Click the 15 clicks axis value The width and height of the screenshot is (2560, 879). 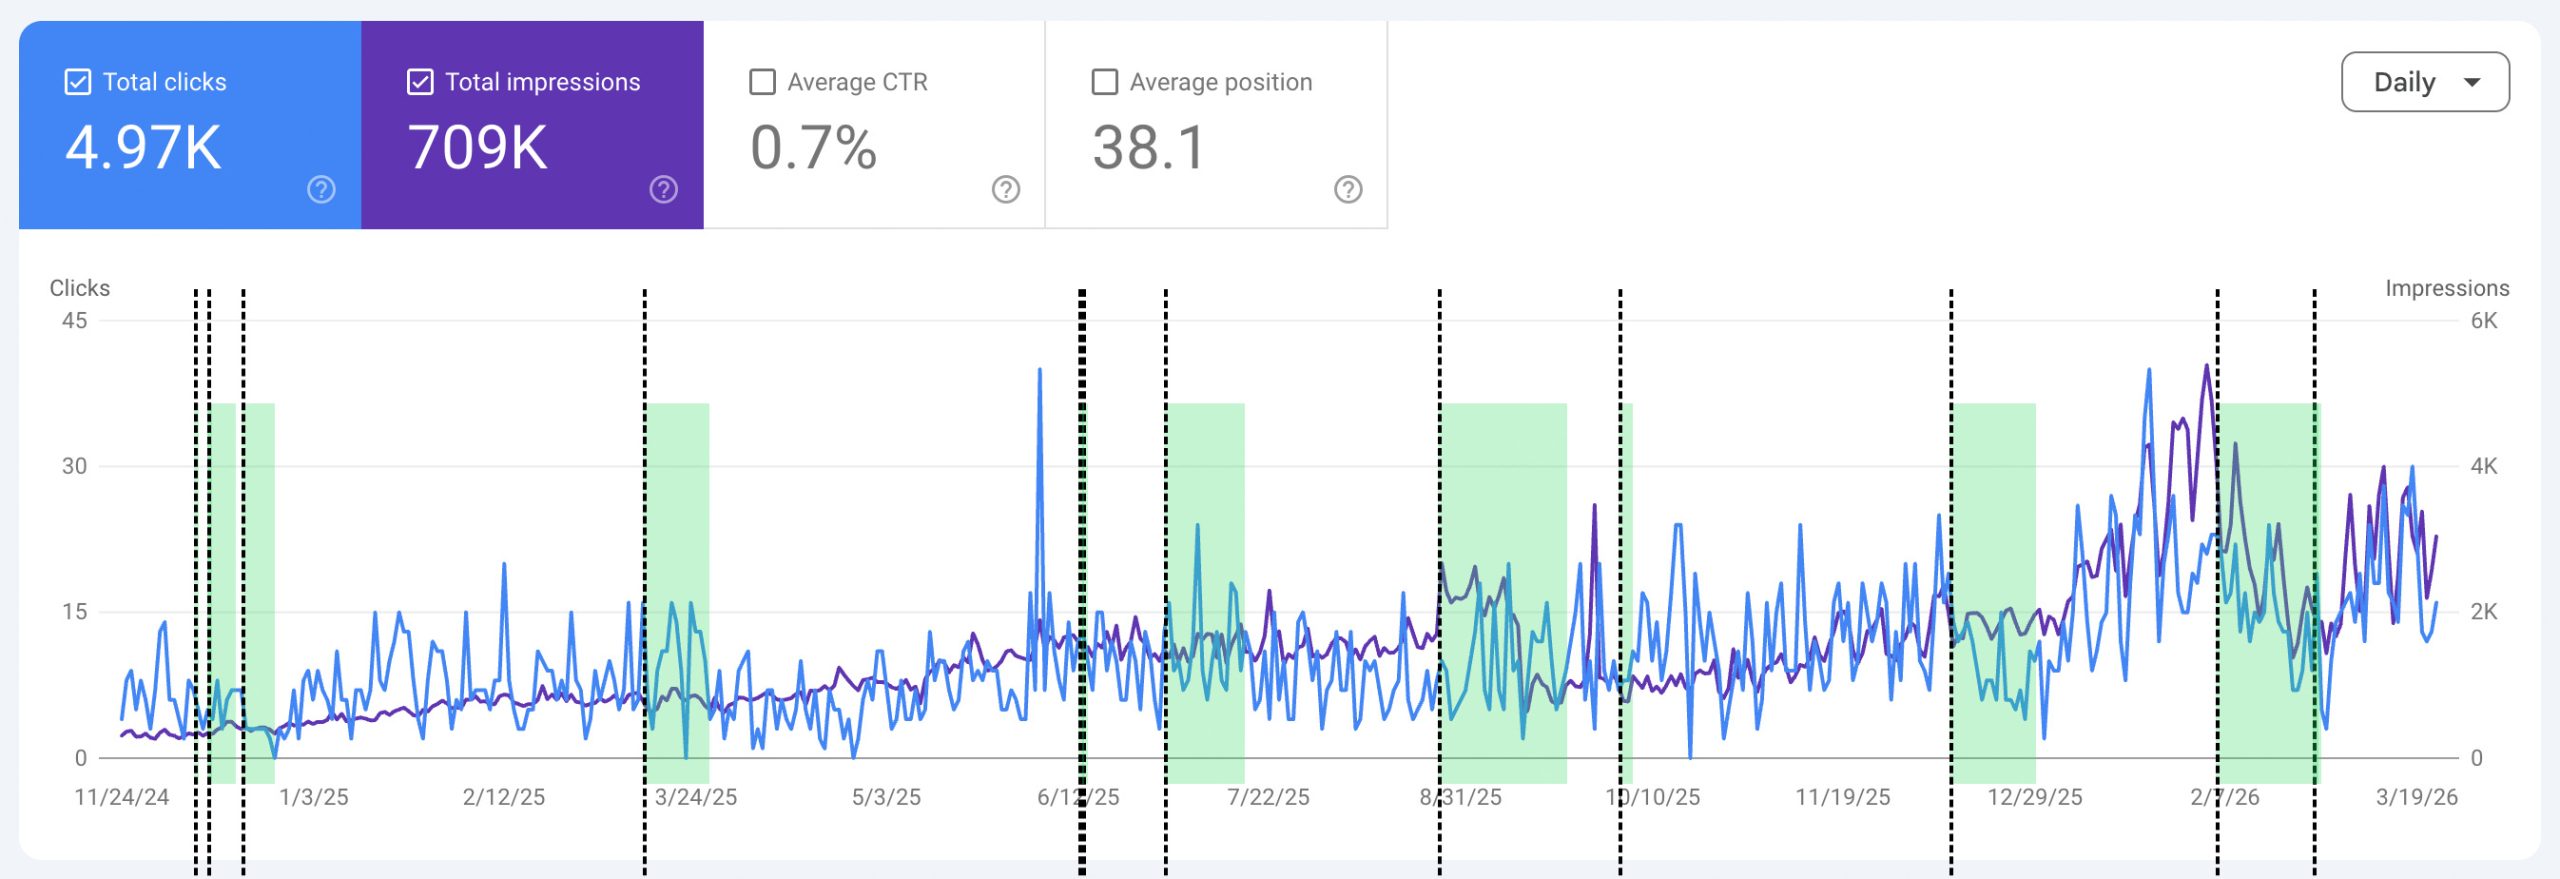75,612
